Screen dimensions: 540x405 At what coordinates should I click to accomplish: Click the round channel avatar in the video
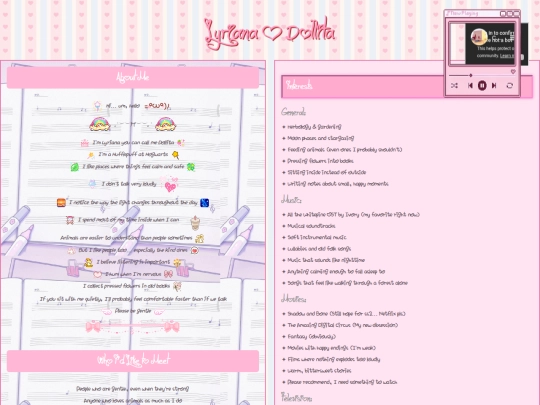tap(479, 37)
